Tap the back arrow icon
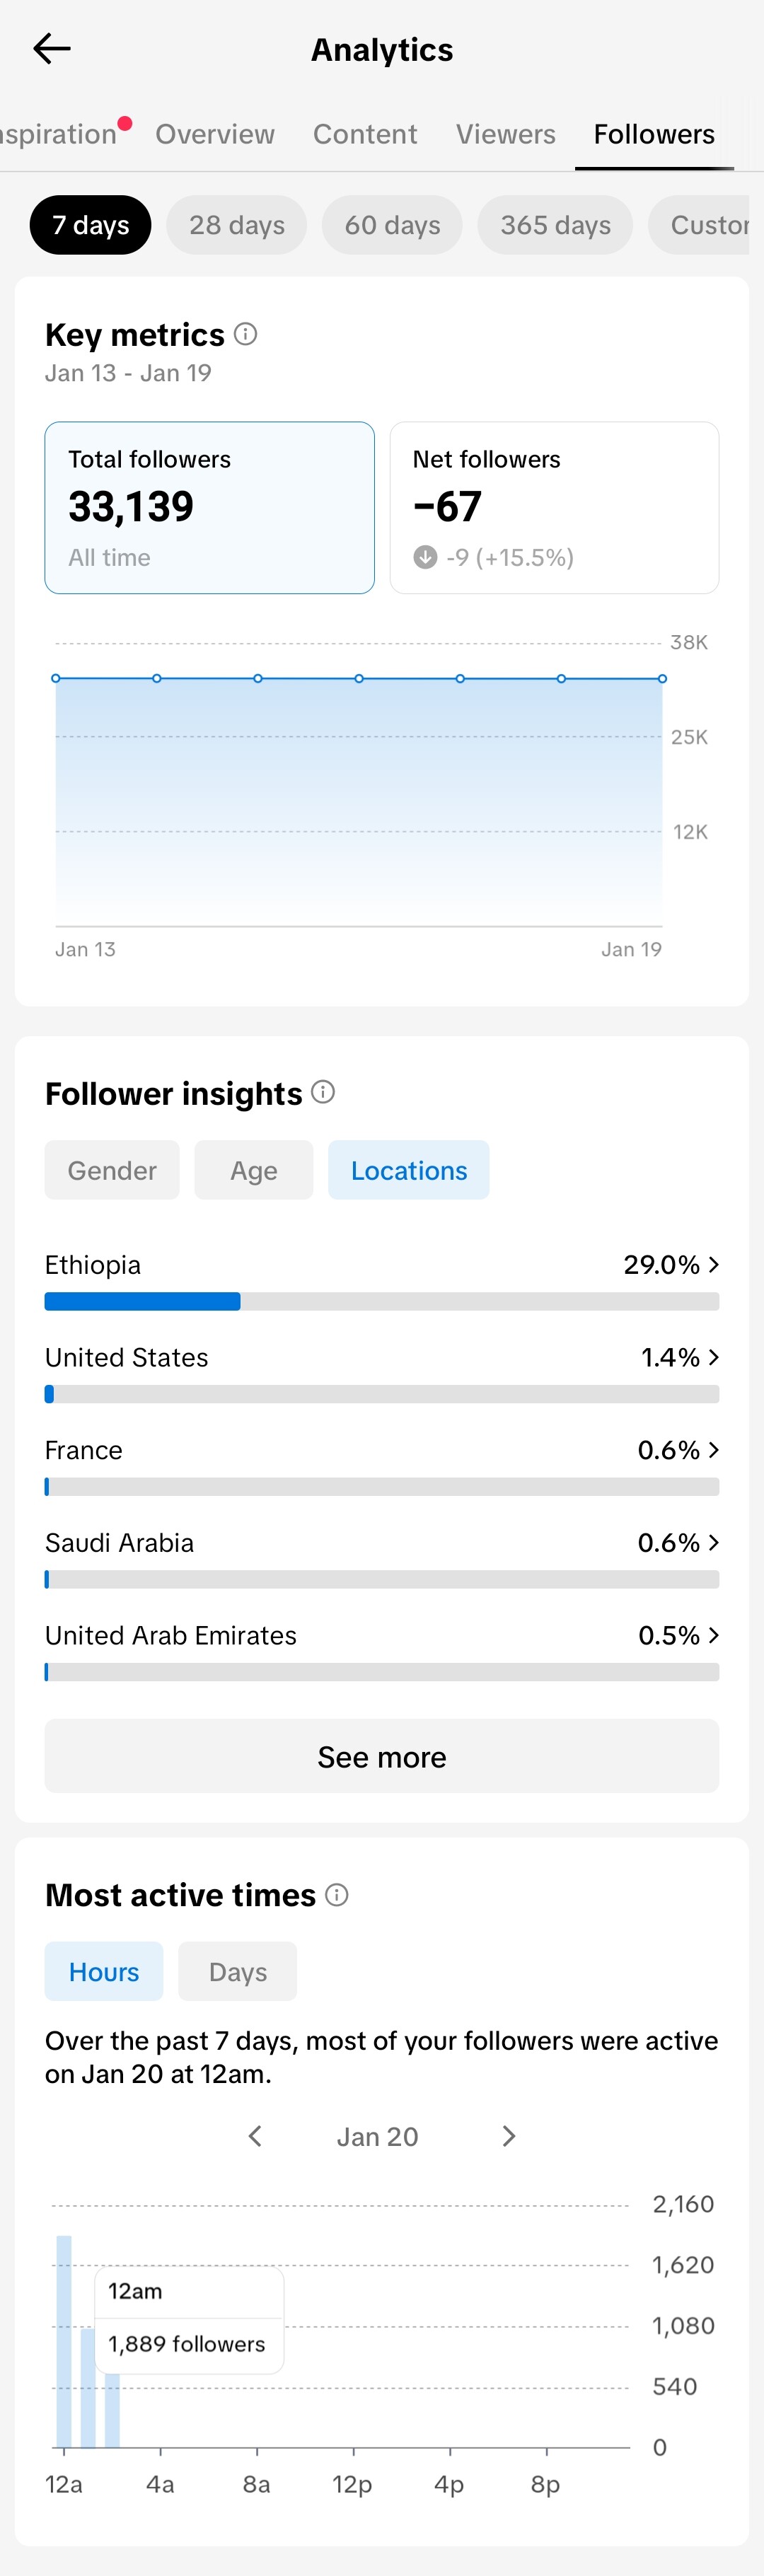This screenshot has height=2576, width=764. pos(52,49)
